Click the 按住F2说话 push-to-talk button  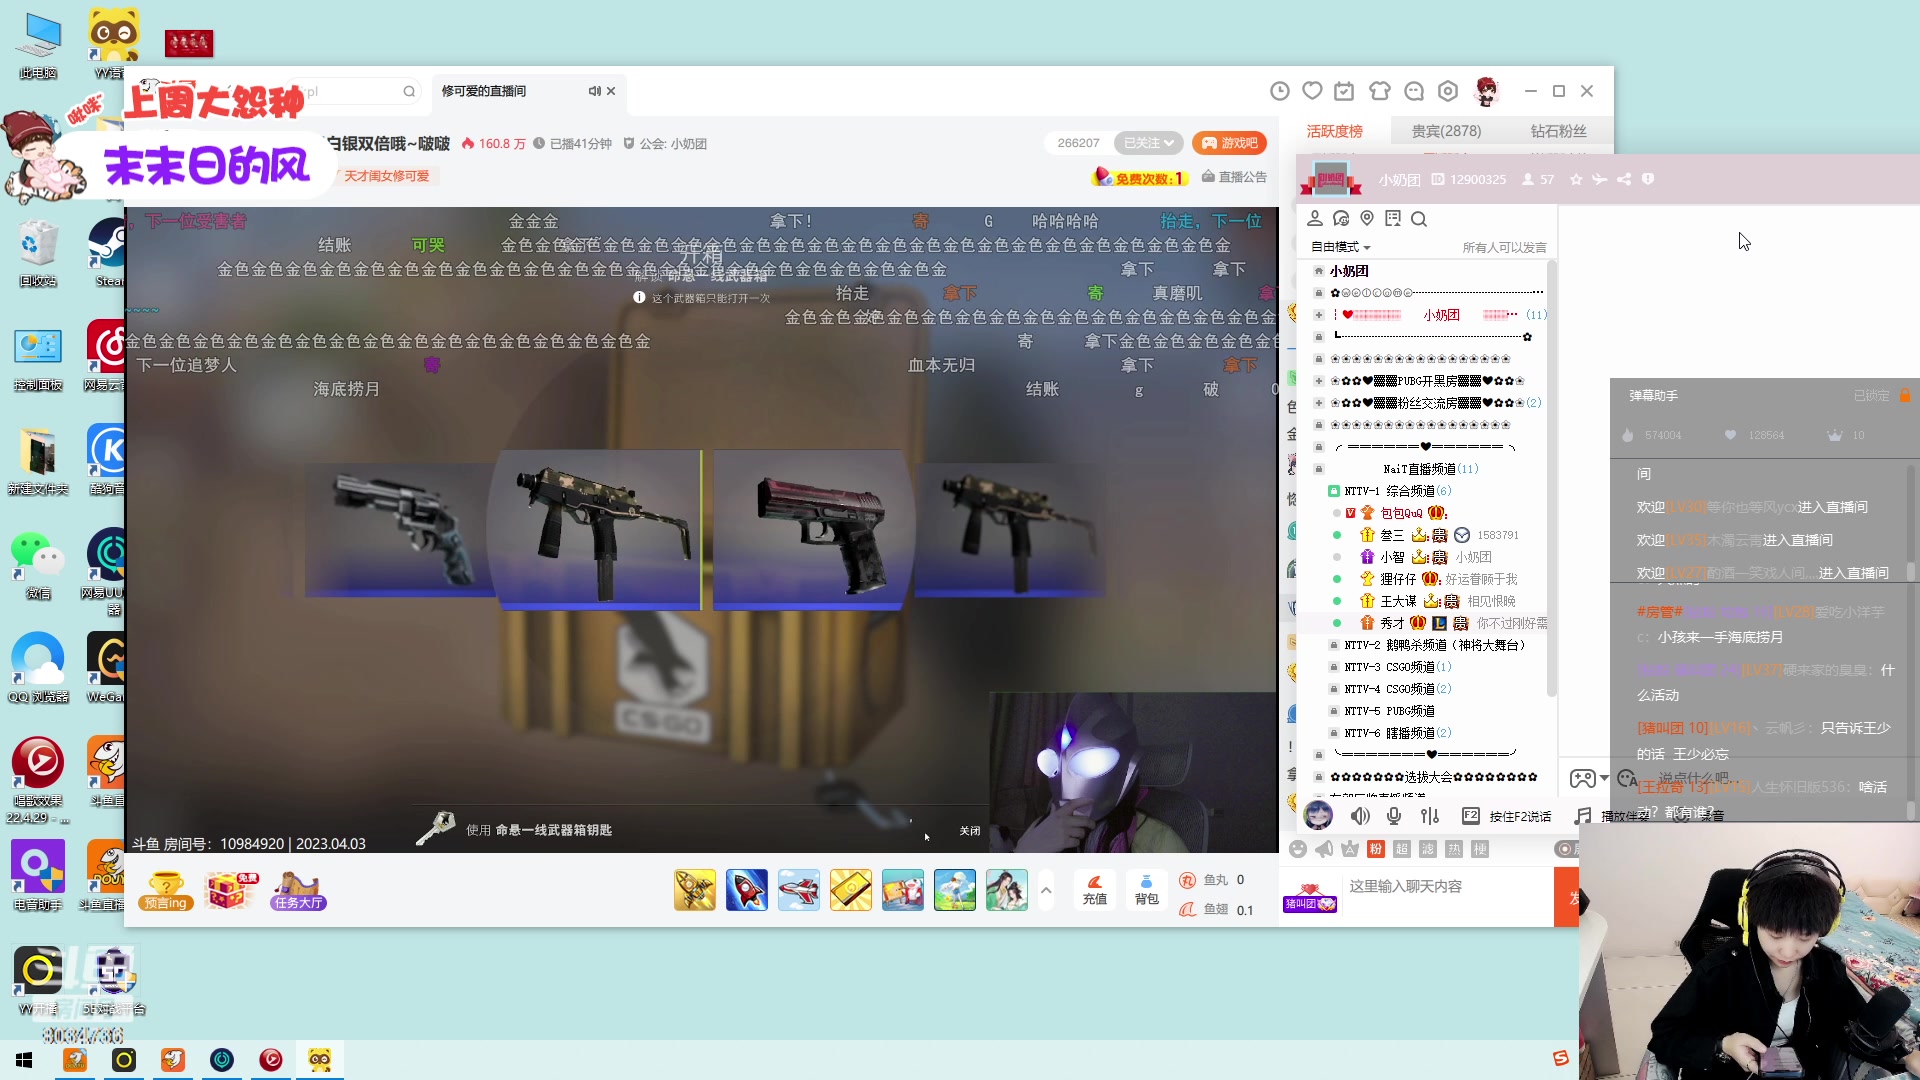click(1507, 816)
